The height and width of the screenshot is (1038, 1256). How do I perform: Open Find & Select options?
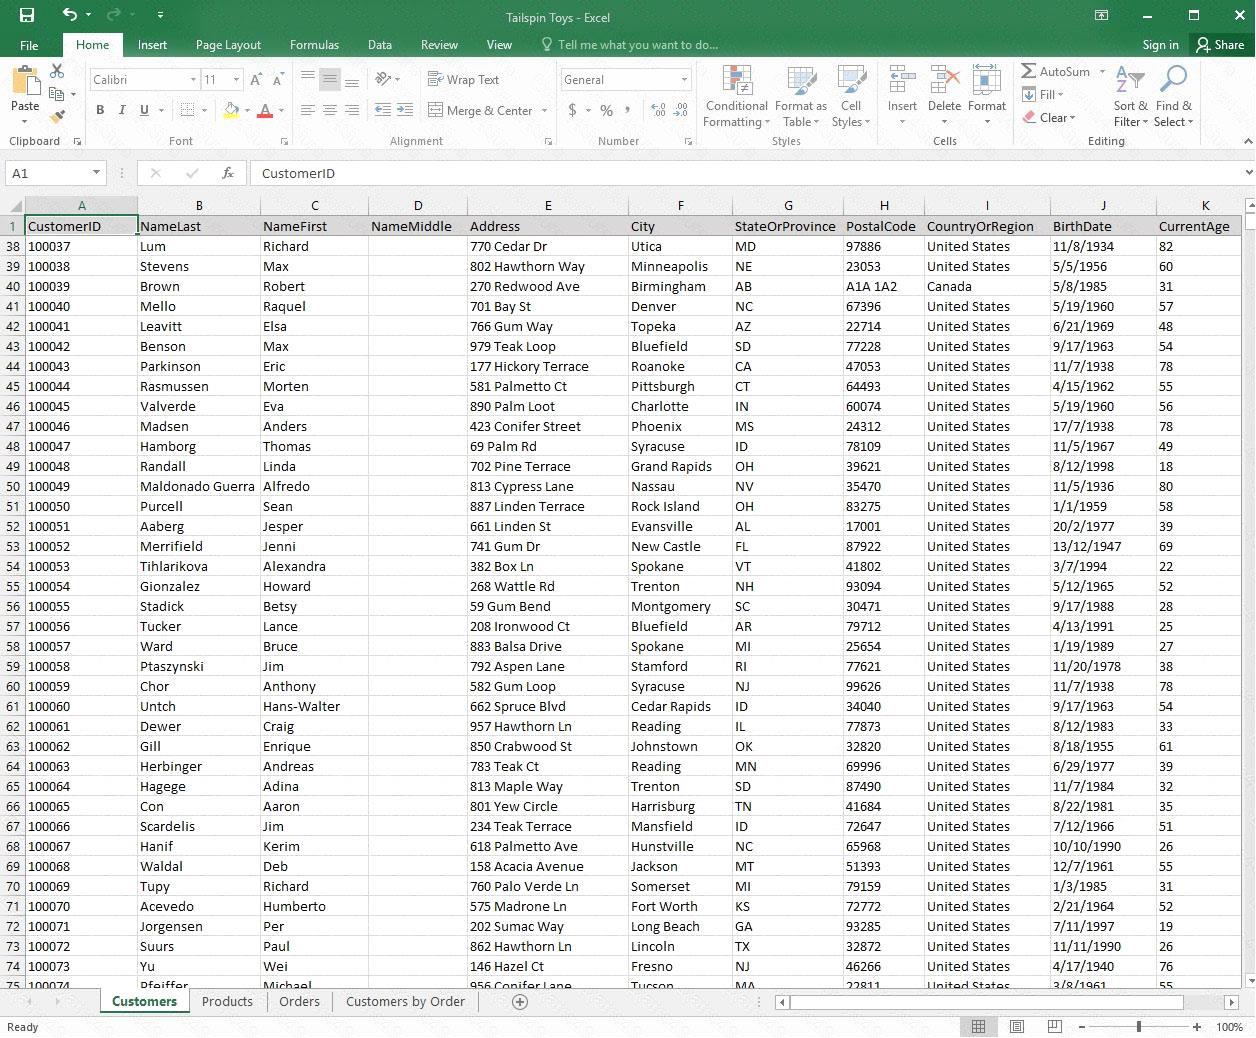coord(1173,97)
